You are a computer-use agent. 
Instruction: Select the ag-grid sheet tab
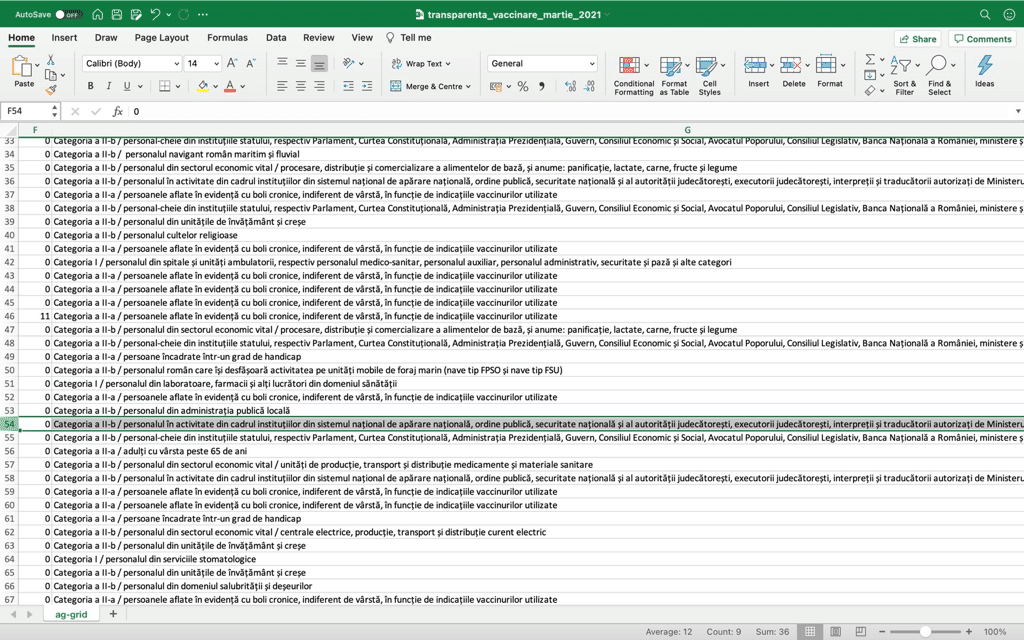click(72, 614)
